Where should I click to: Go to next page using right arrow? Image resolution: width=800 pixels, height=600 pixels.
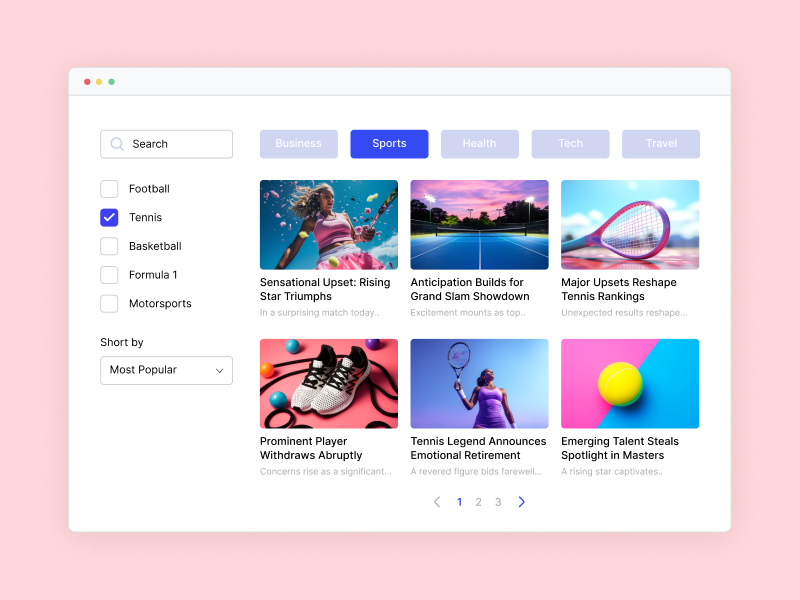pyautogui.click(x=521, y=502)
